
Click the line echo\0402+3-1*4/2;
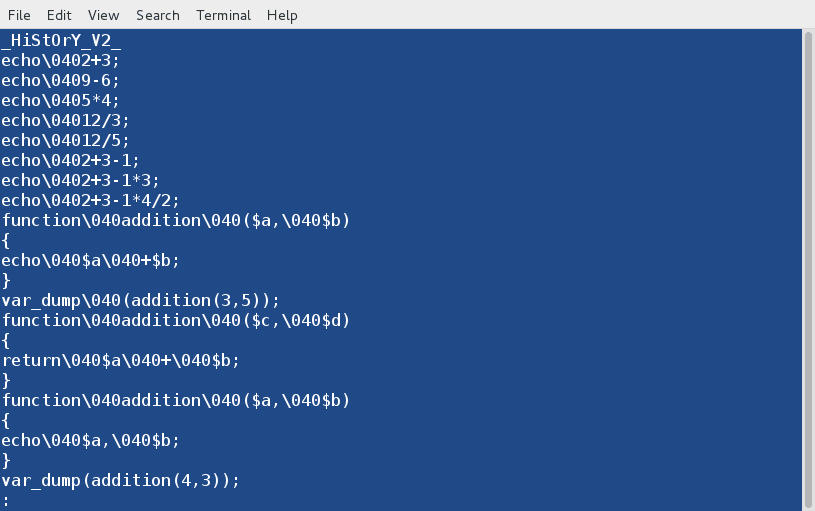pos(90,200)
